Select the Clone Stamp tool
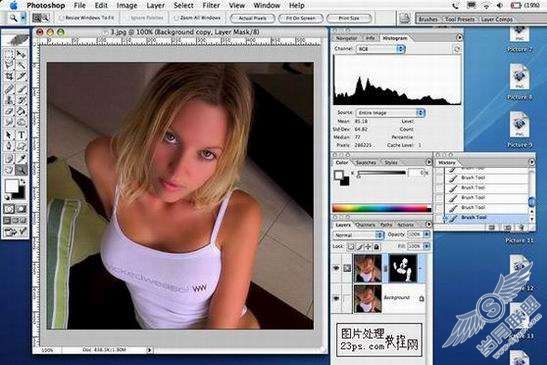The width and height of the screenshot is (547, 365). point(9,100)
